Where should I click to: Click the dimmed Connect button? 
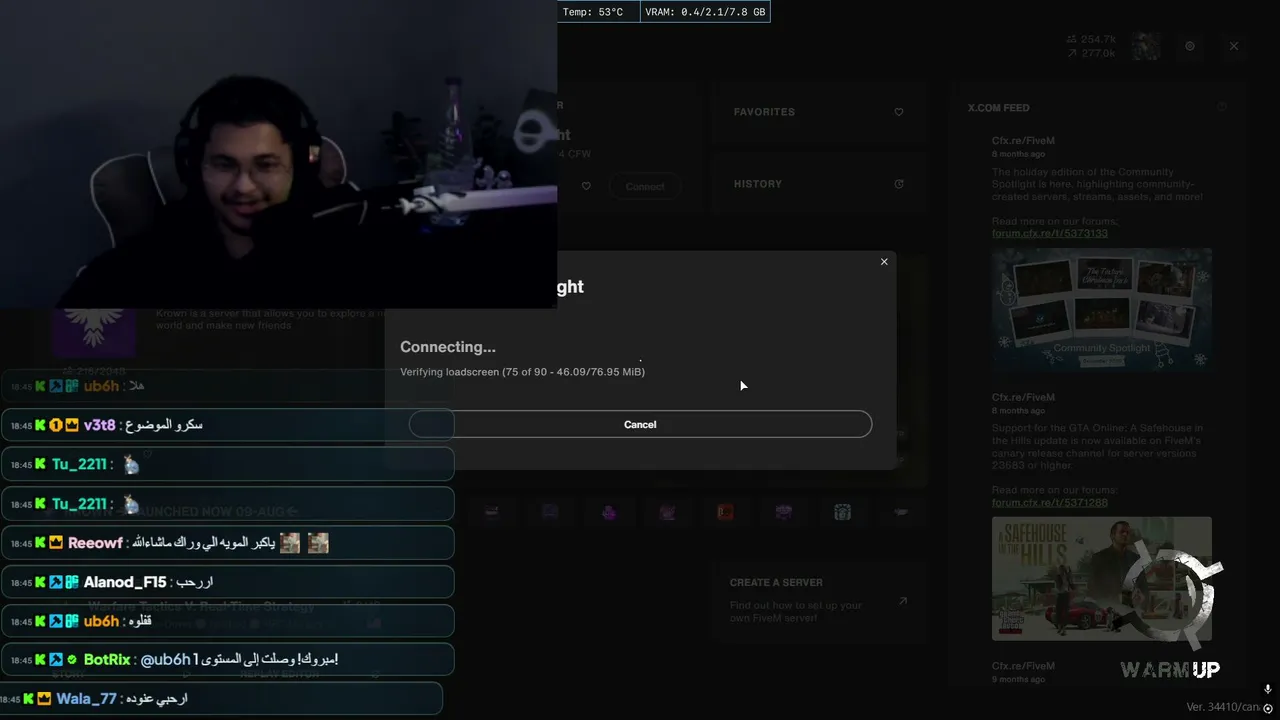coord(645,187)
